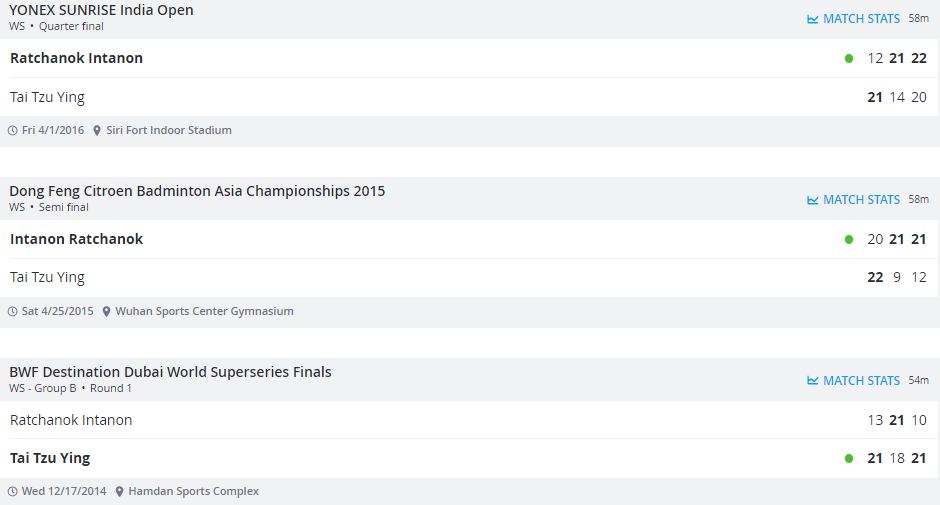Click the clock icon beside Fri 4/1/2016
This screenshot has height=505, width=940.
[13, 131]
